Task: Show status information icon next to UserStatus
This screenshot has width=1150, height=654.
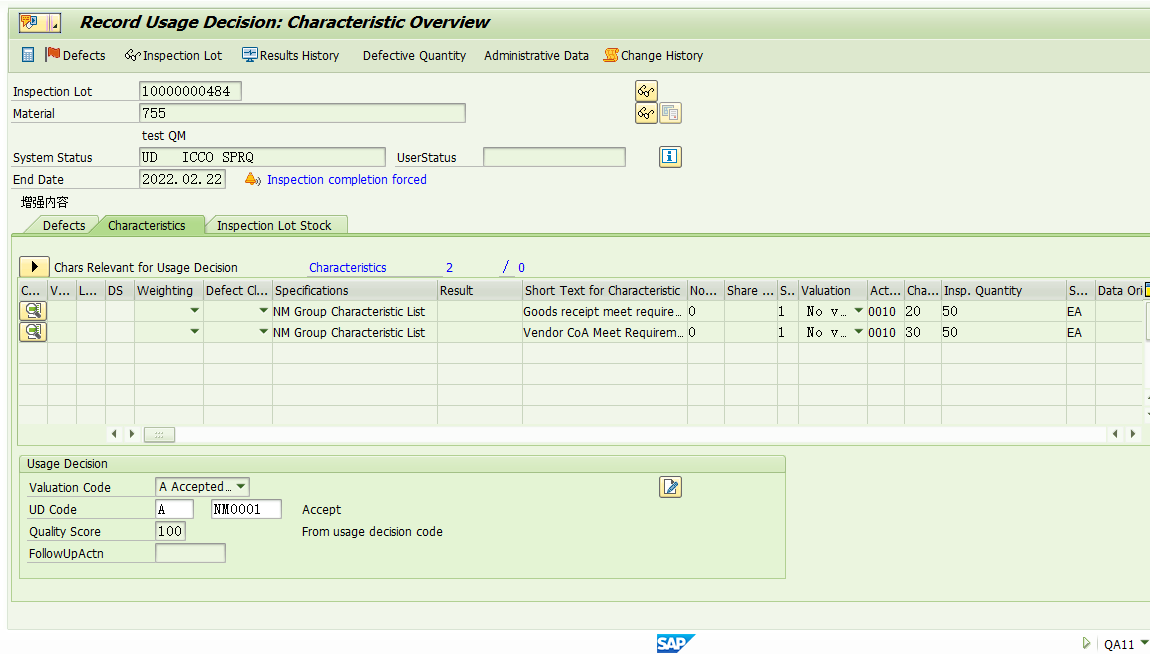Action: (670, 156)
